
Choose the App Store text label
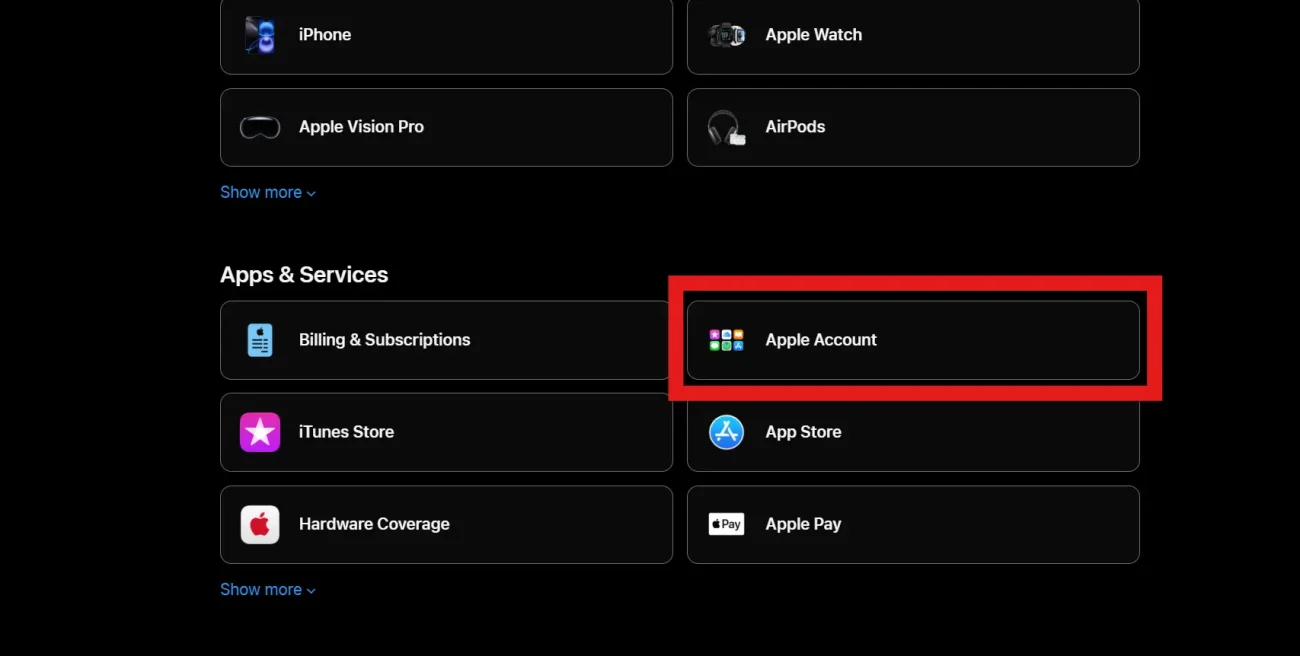pos(803,432)
